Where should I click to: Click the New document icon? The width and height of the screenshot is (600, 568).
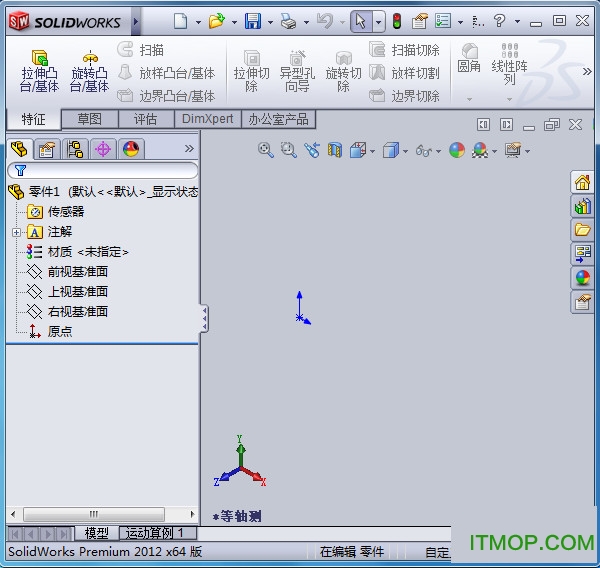[x=180, y=21]
